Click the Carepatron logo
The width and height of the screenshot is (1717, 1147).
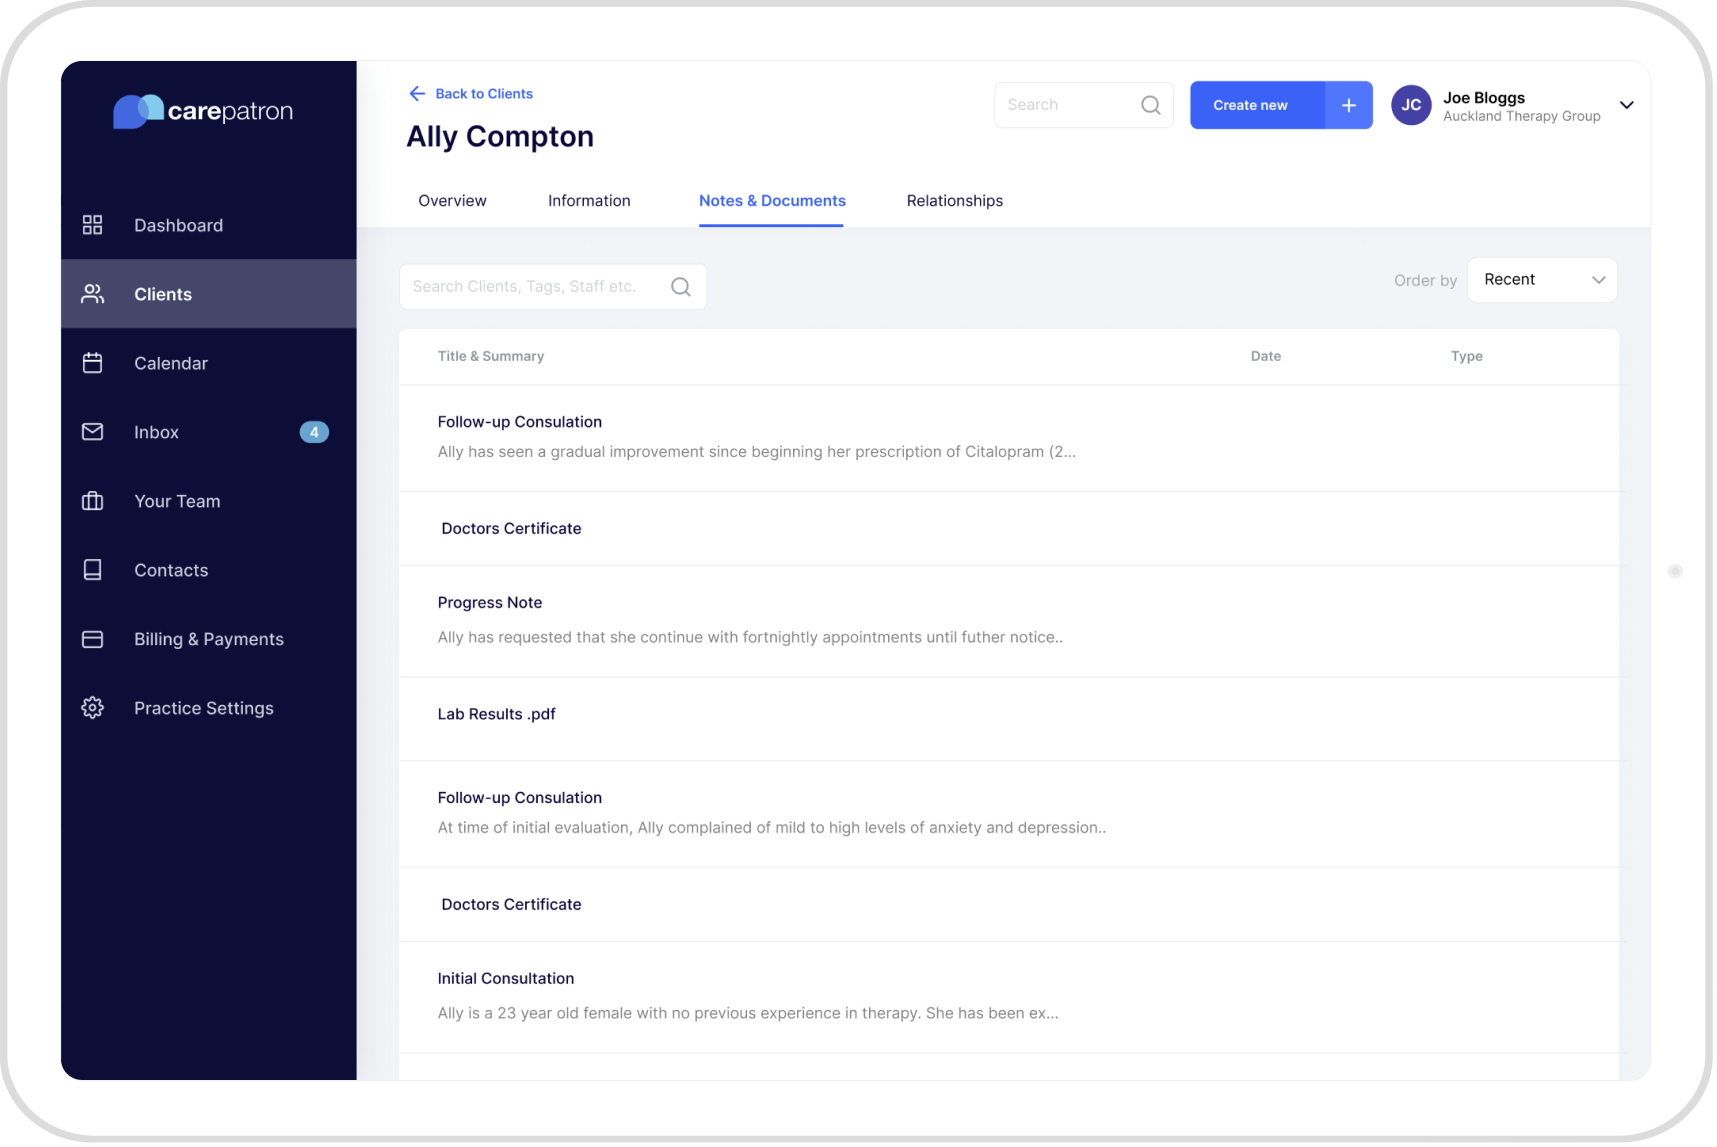pos(203,111)
